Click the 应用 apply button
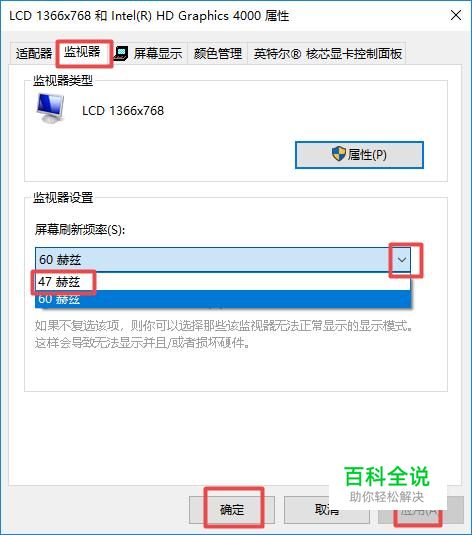 click(420, 510)
